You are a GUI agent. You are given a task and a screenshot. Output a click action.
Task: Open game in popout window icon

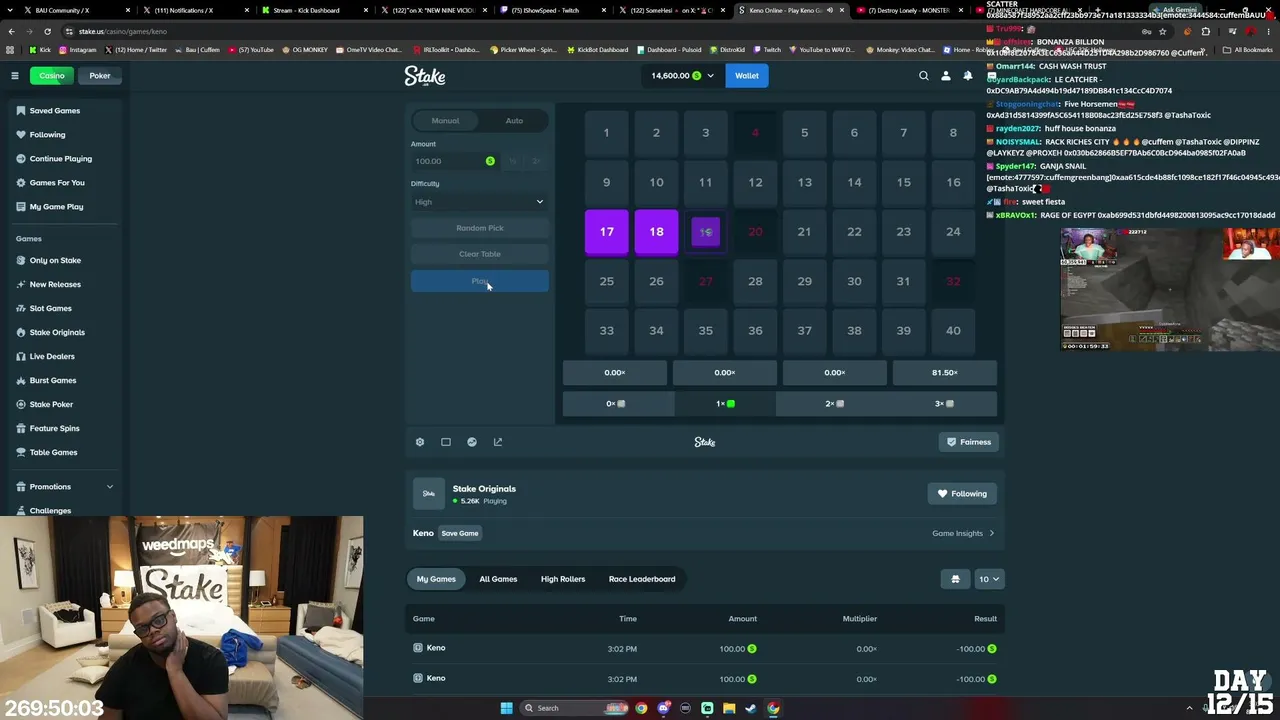point(498,442)
